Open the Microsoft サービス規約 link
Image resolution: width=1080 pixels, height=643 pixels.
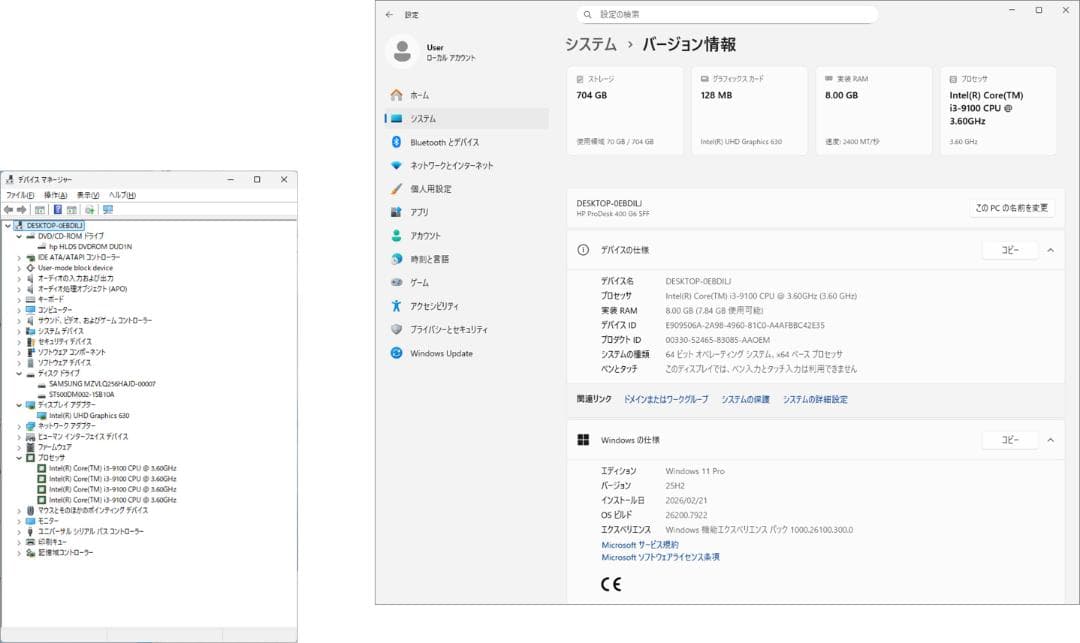point(640,545)
